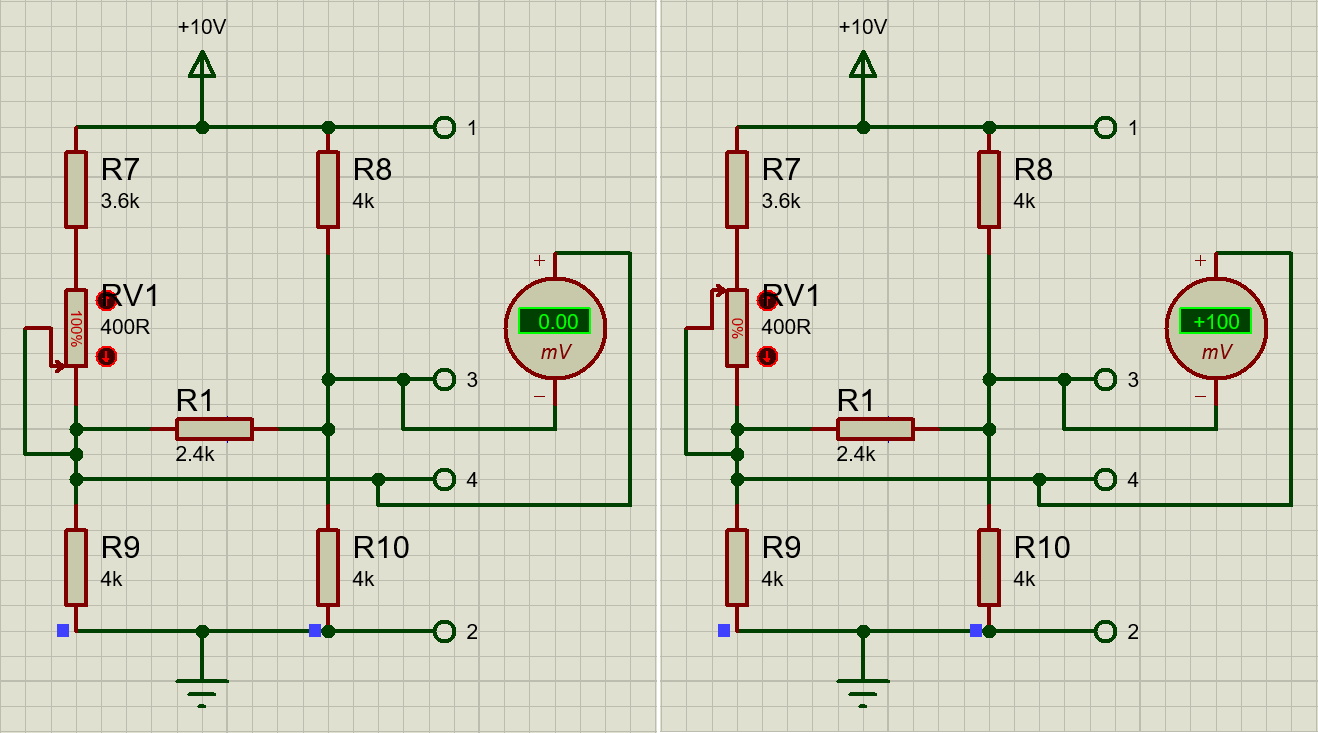Click terminal 4 in the 0.00 mV circuit
The width and height of the screenshot is (1318, 733).
444,480
